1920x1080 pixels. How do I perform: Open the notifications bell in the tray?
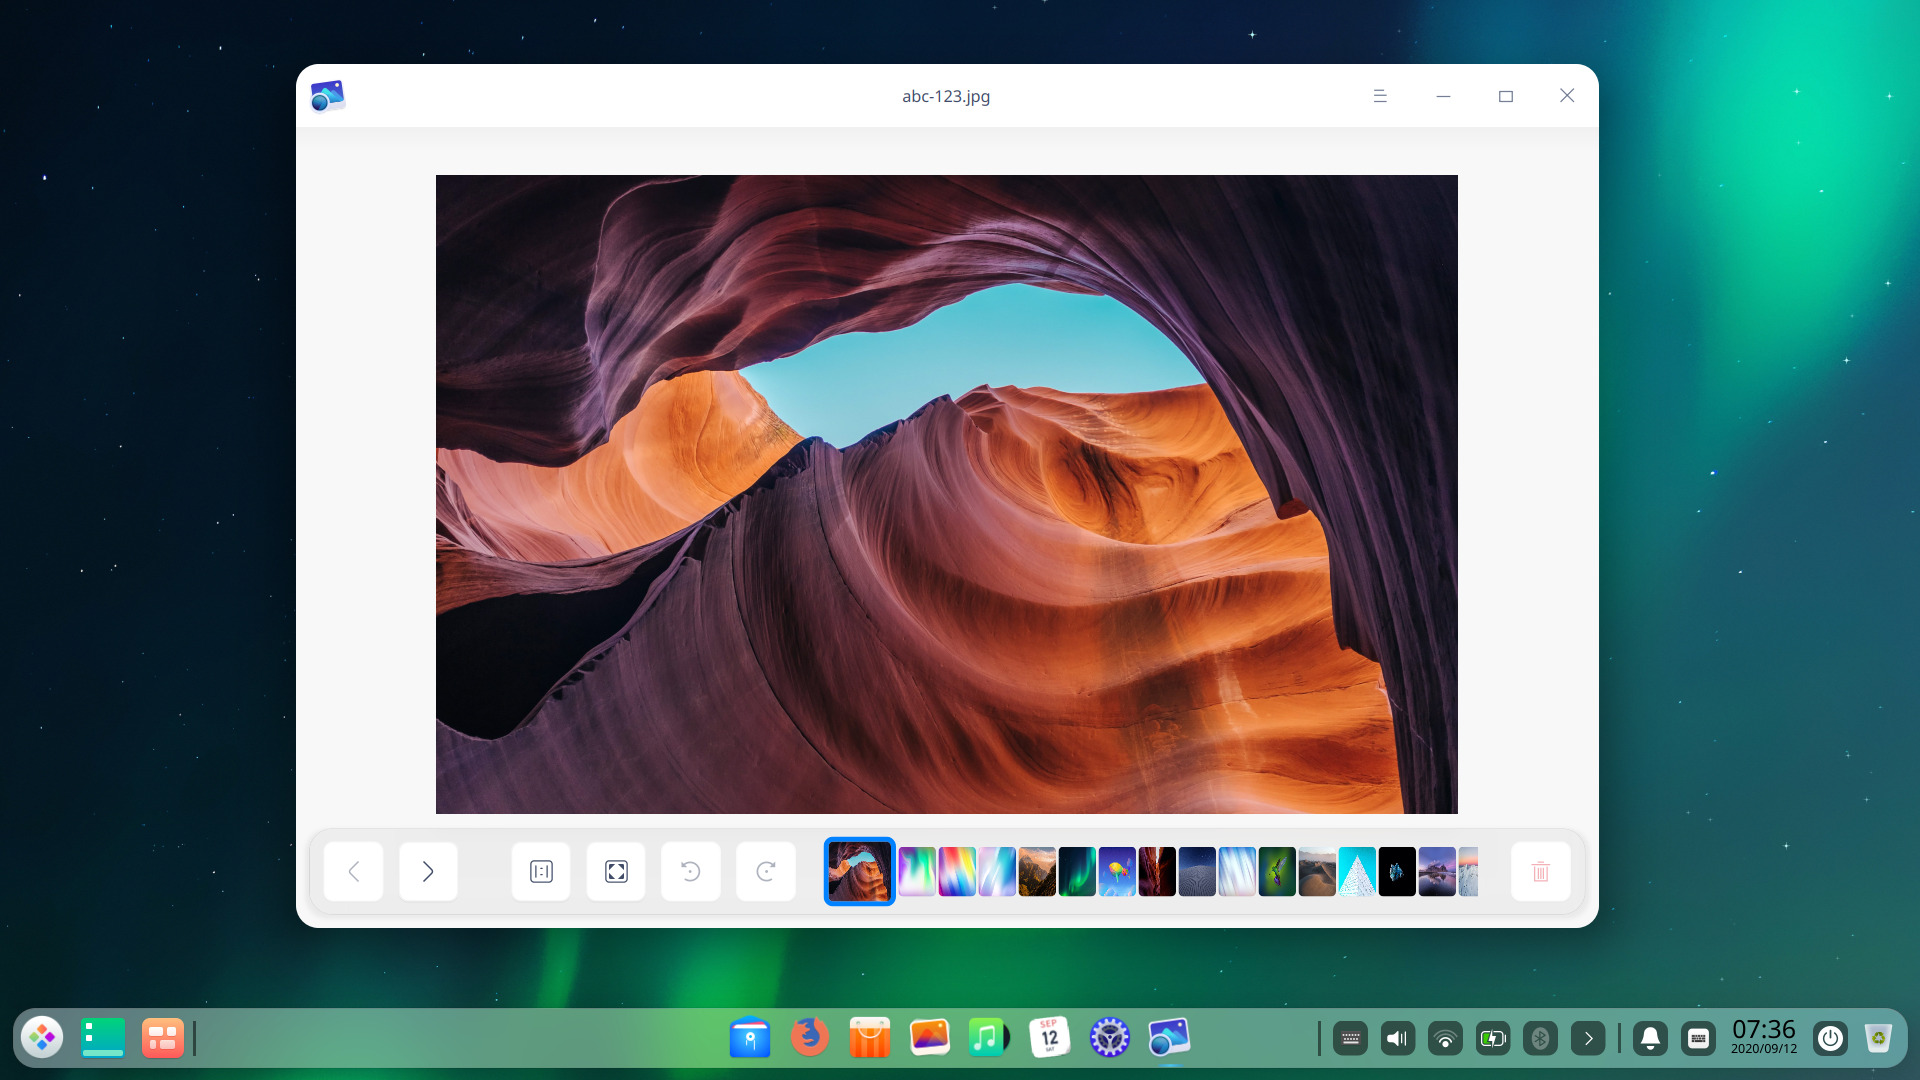(1650, 1037)
